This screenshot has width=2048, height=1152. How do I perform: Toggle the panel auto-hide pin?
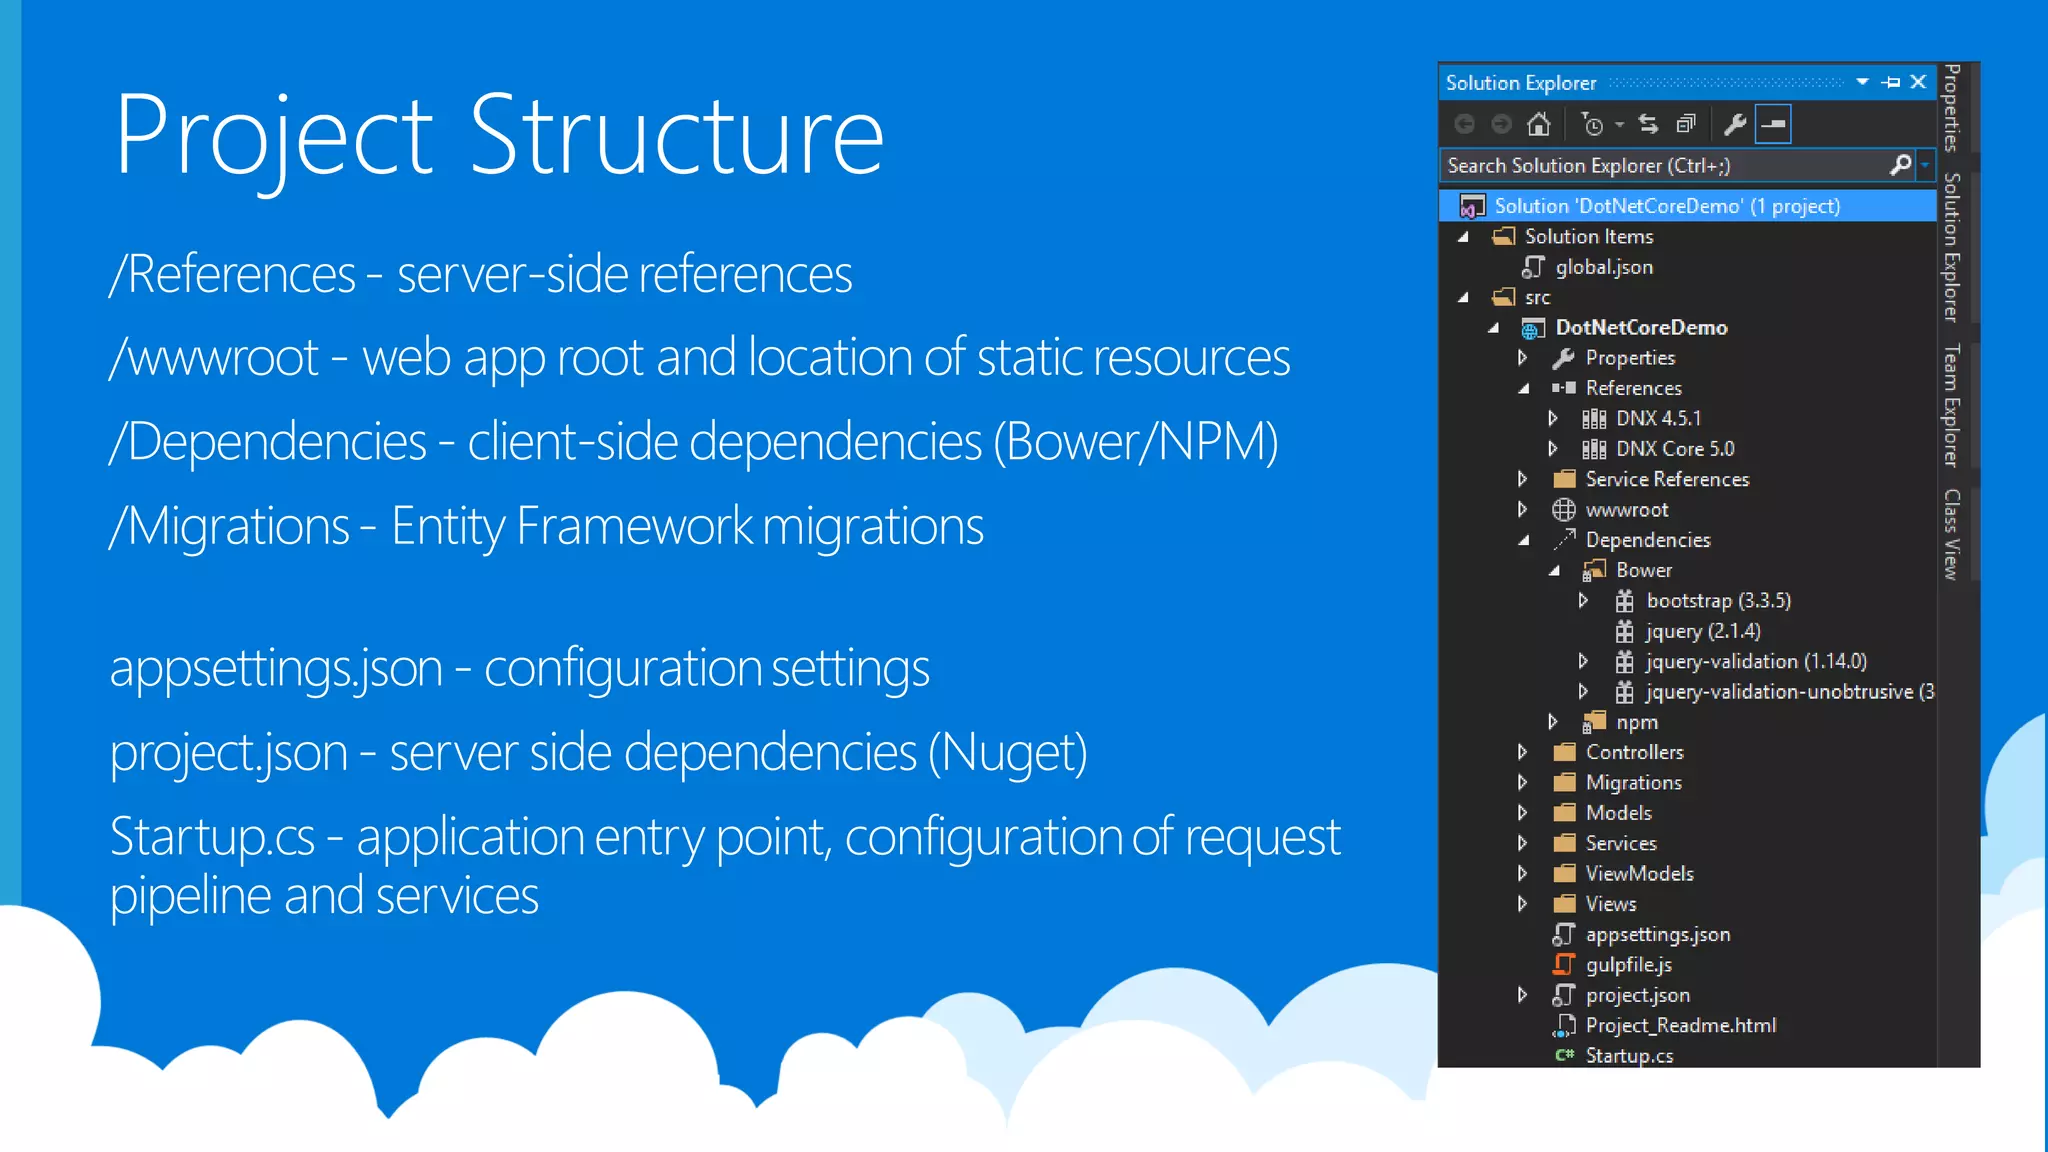click(x=1891, y=82)
